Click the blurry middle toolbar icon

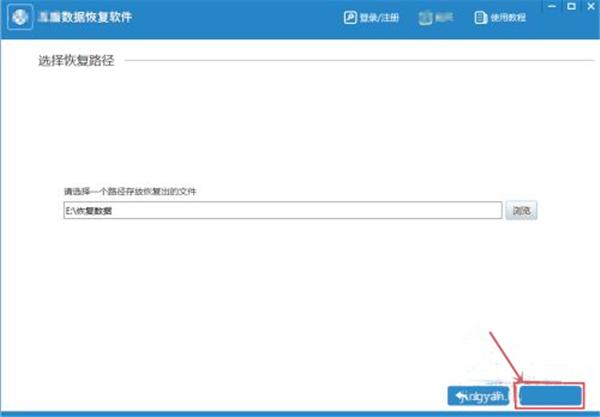click(425, 18)
